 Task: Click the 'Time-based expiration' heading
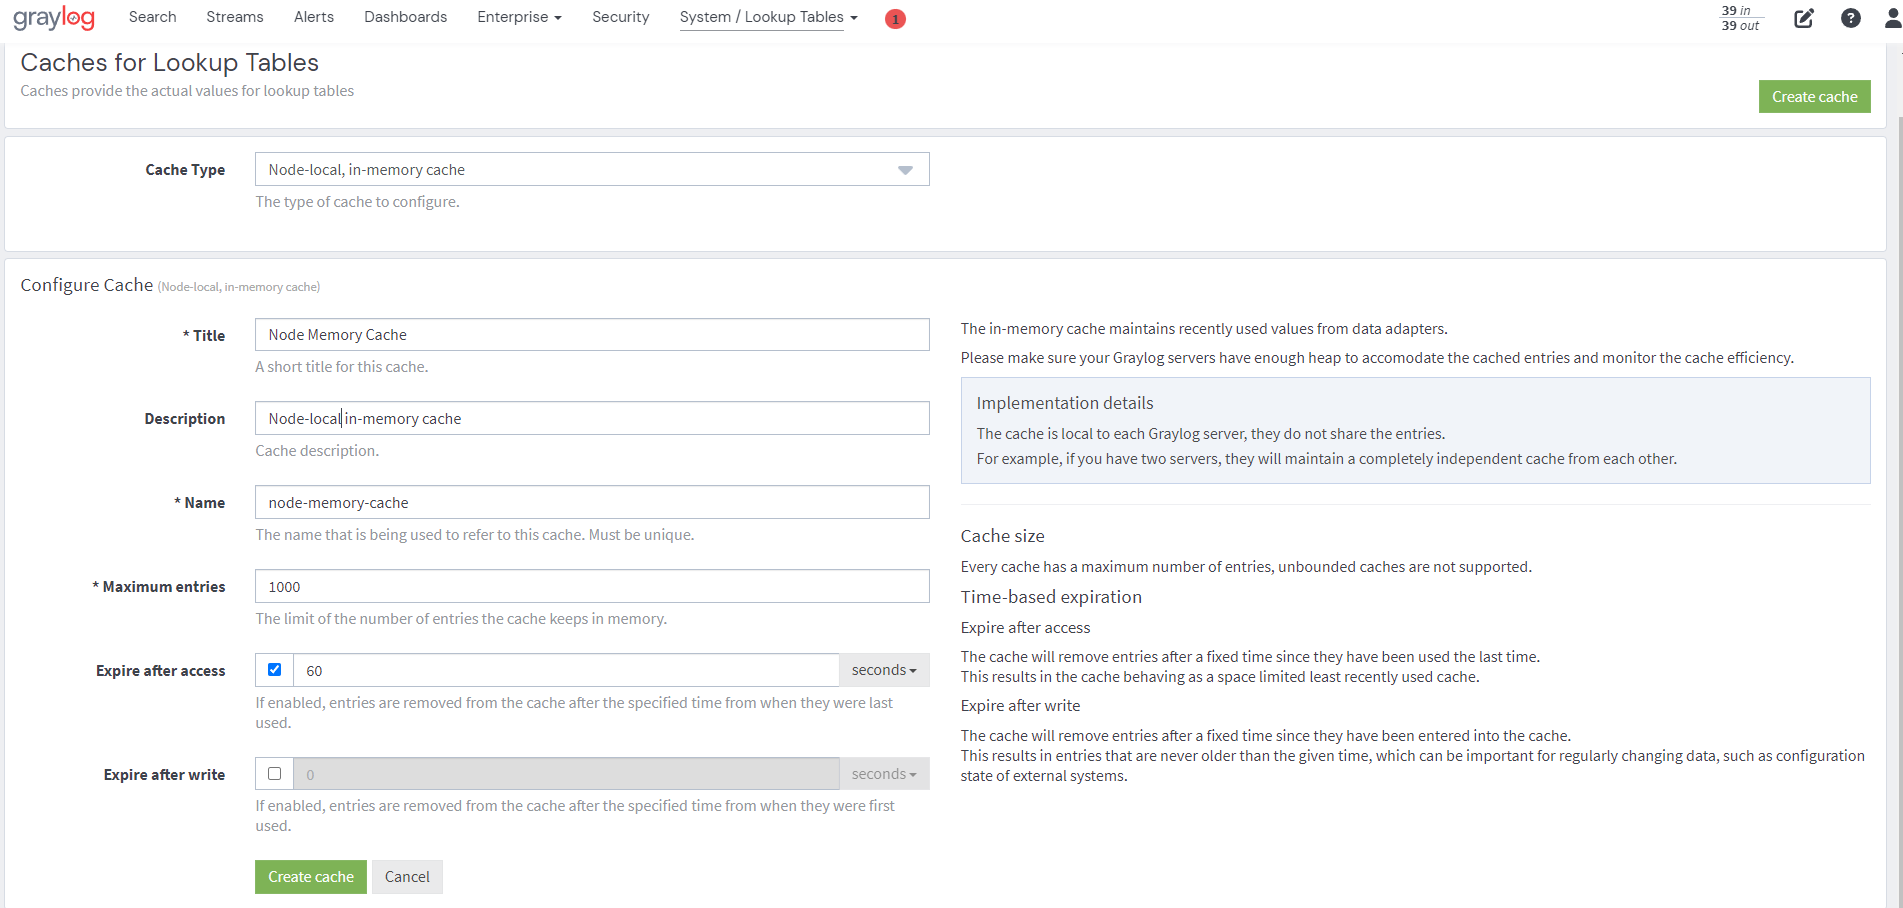tap(1051, 597)
